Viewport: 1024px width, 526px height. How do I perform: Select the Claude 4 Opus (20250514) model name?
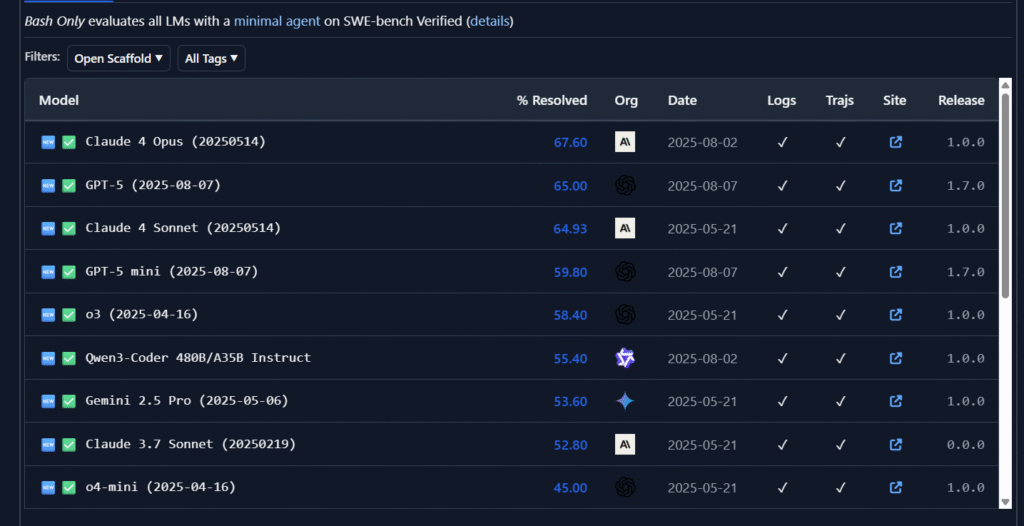point(176,141)
